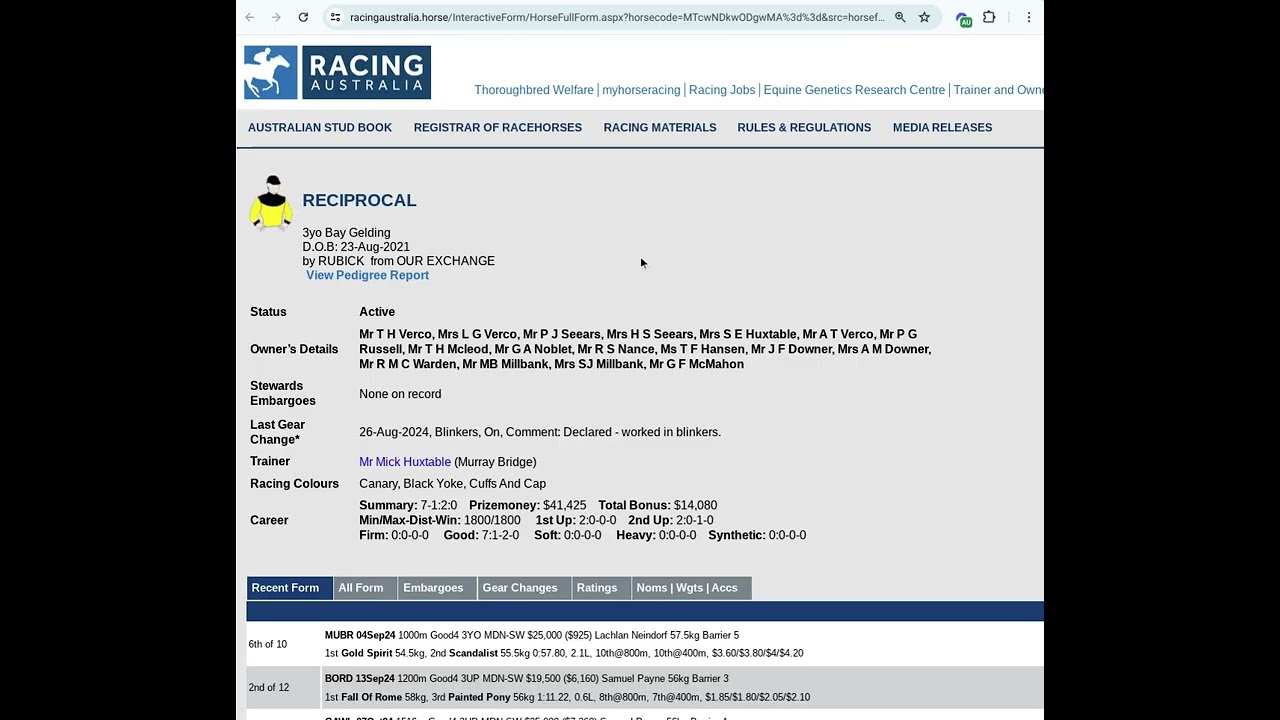1280x720 pixels.
Task: Click the career Summary 7-1:2:0 text
Action: pyautogui.click(x=408, y=506)
